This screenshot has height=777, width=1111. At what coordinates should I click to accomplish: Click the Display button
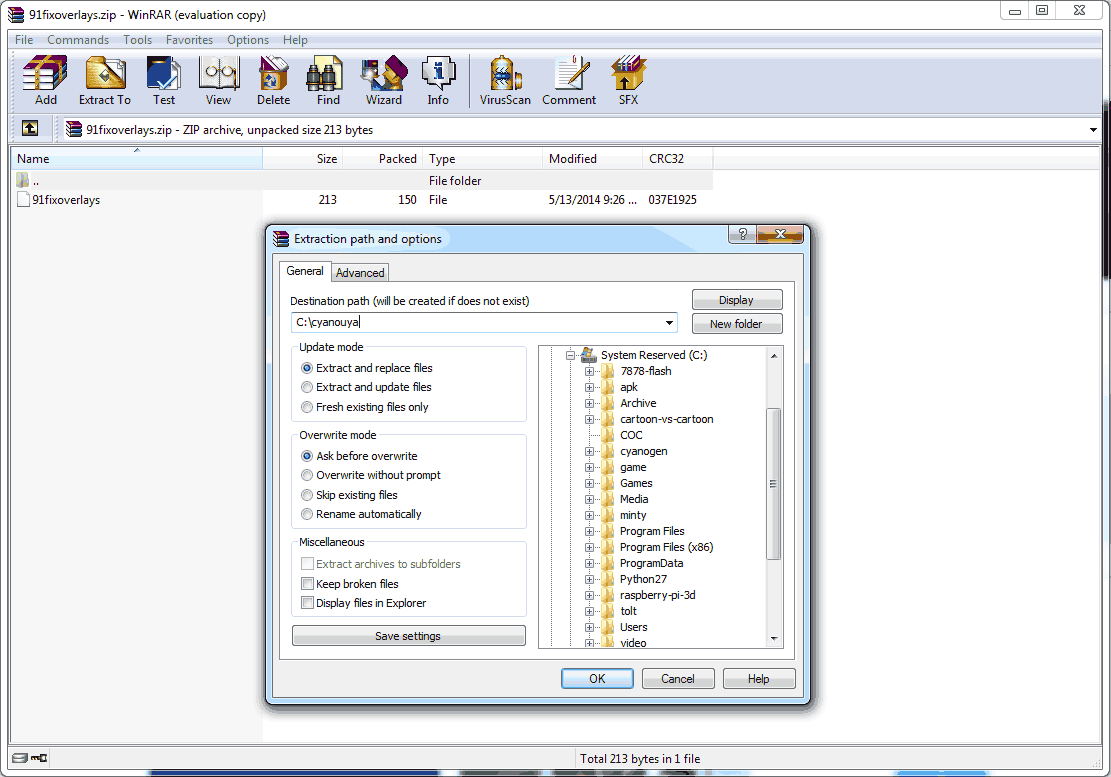click(737, 300)
